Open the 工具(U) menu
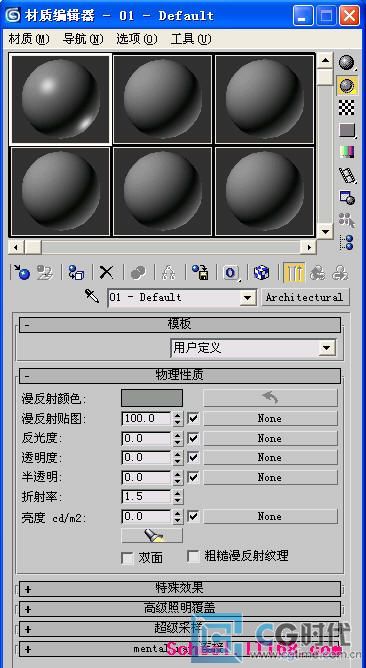This screenshot has width=366, height=668. click(190, 39)
